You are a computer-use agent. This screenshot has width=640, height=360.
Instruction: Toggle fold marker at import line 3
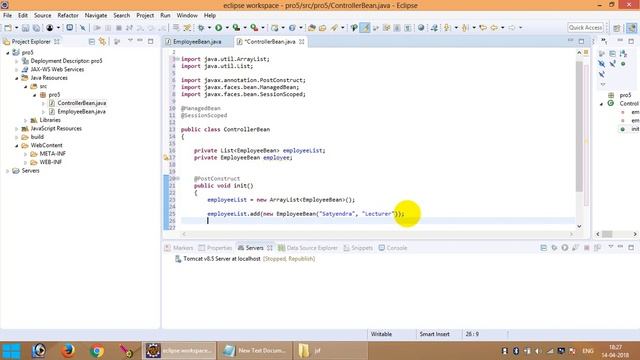(x=178, y=59)
